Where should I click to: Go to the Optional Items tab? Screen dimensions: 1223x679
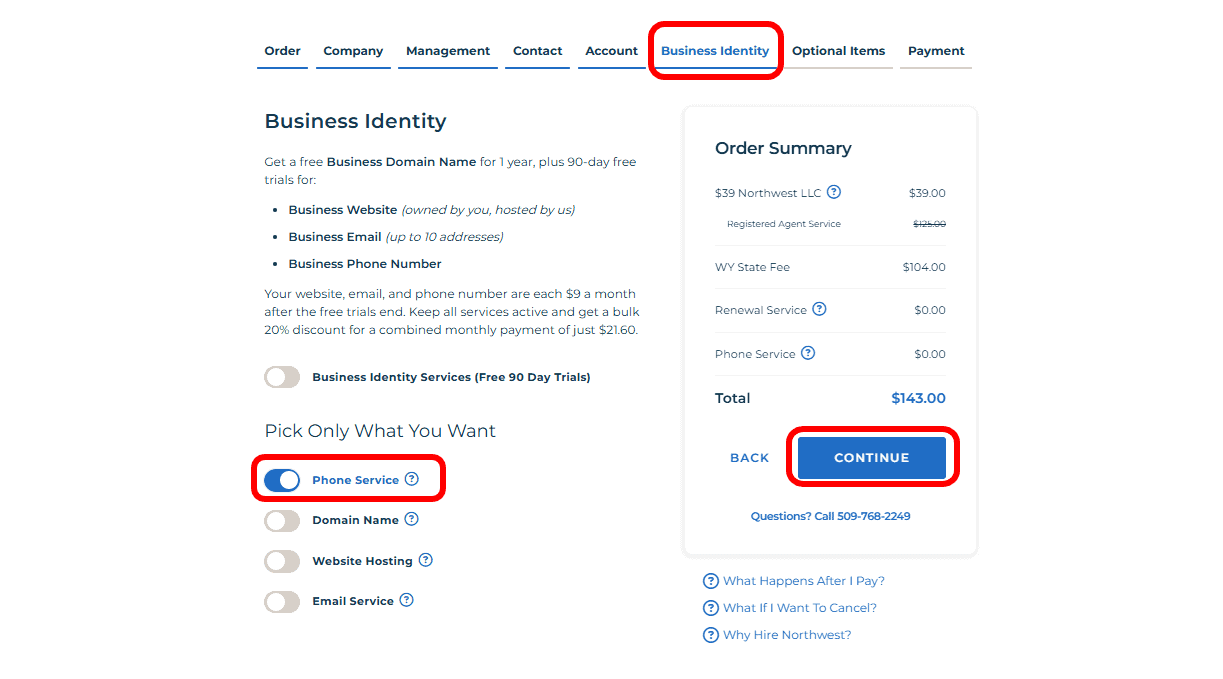(838, 51)
